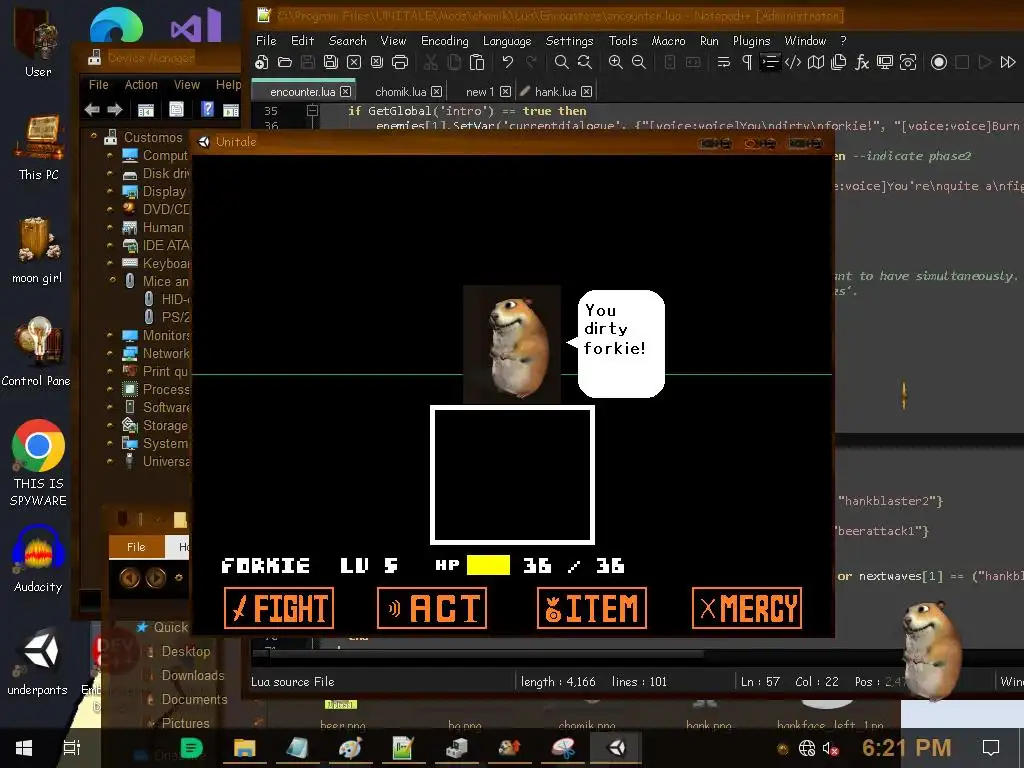Expand the Network adapters node in Device Manager

click(x=109, y=353)
